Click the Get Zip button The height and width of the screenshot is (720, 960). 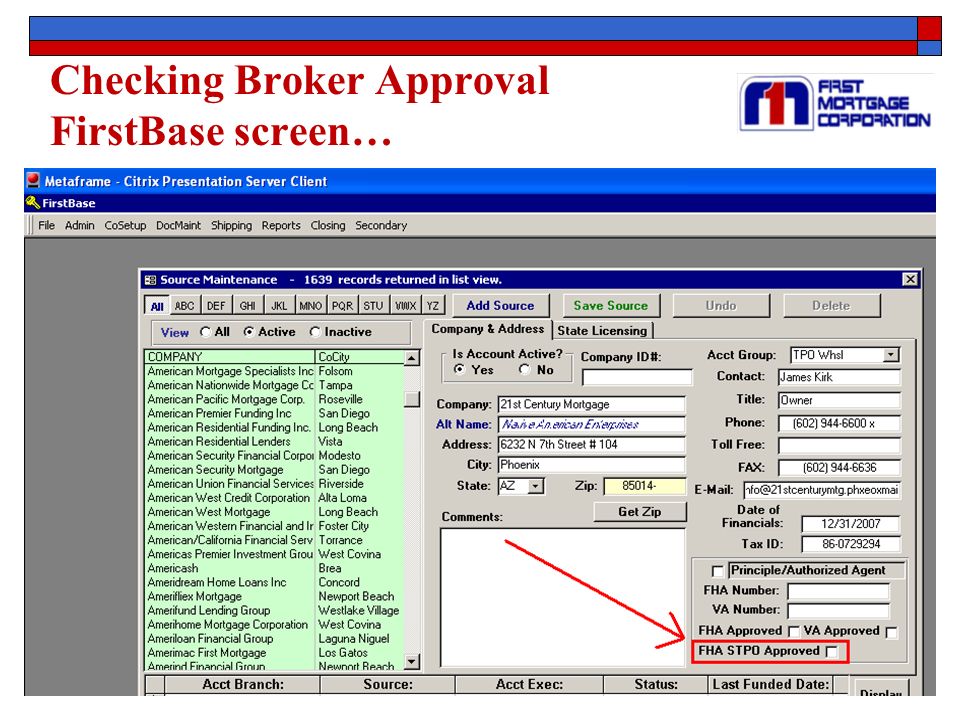click(640, 511)
